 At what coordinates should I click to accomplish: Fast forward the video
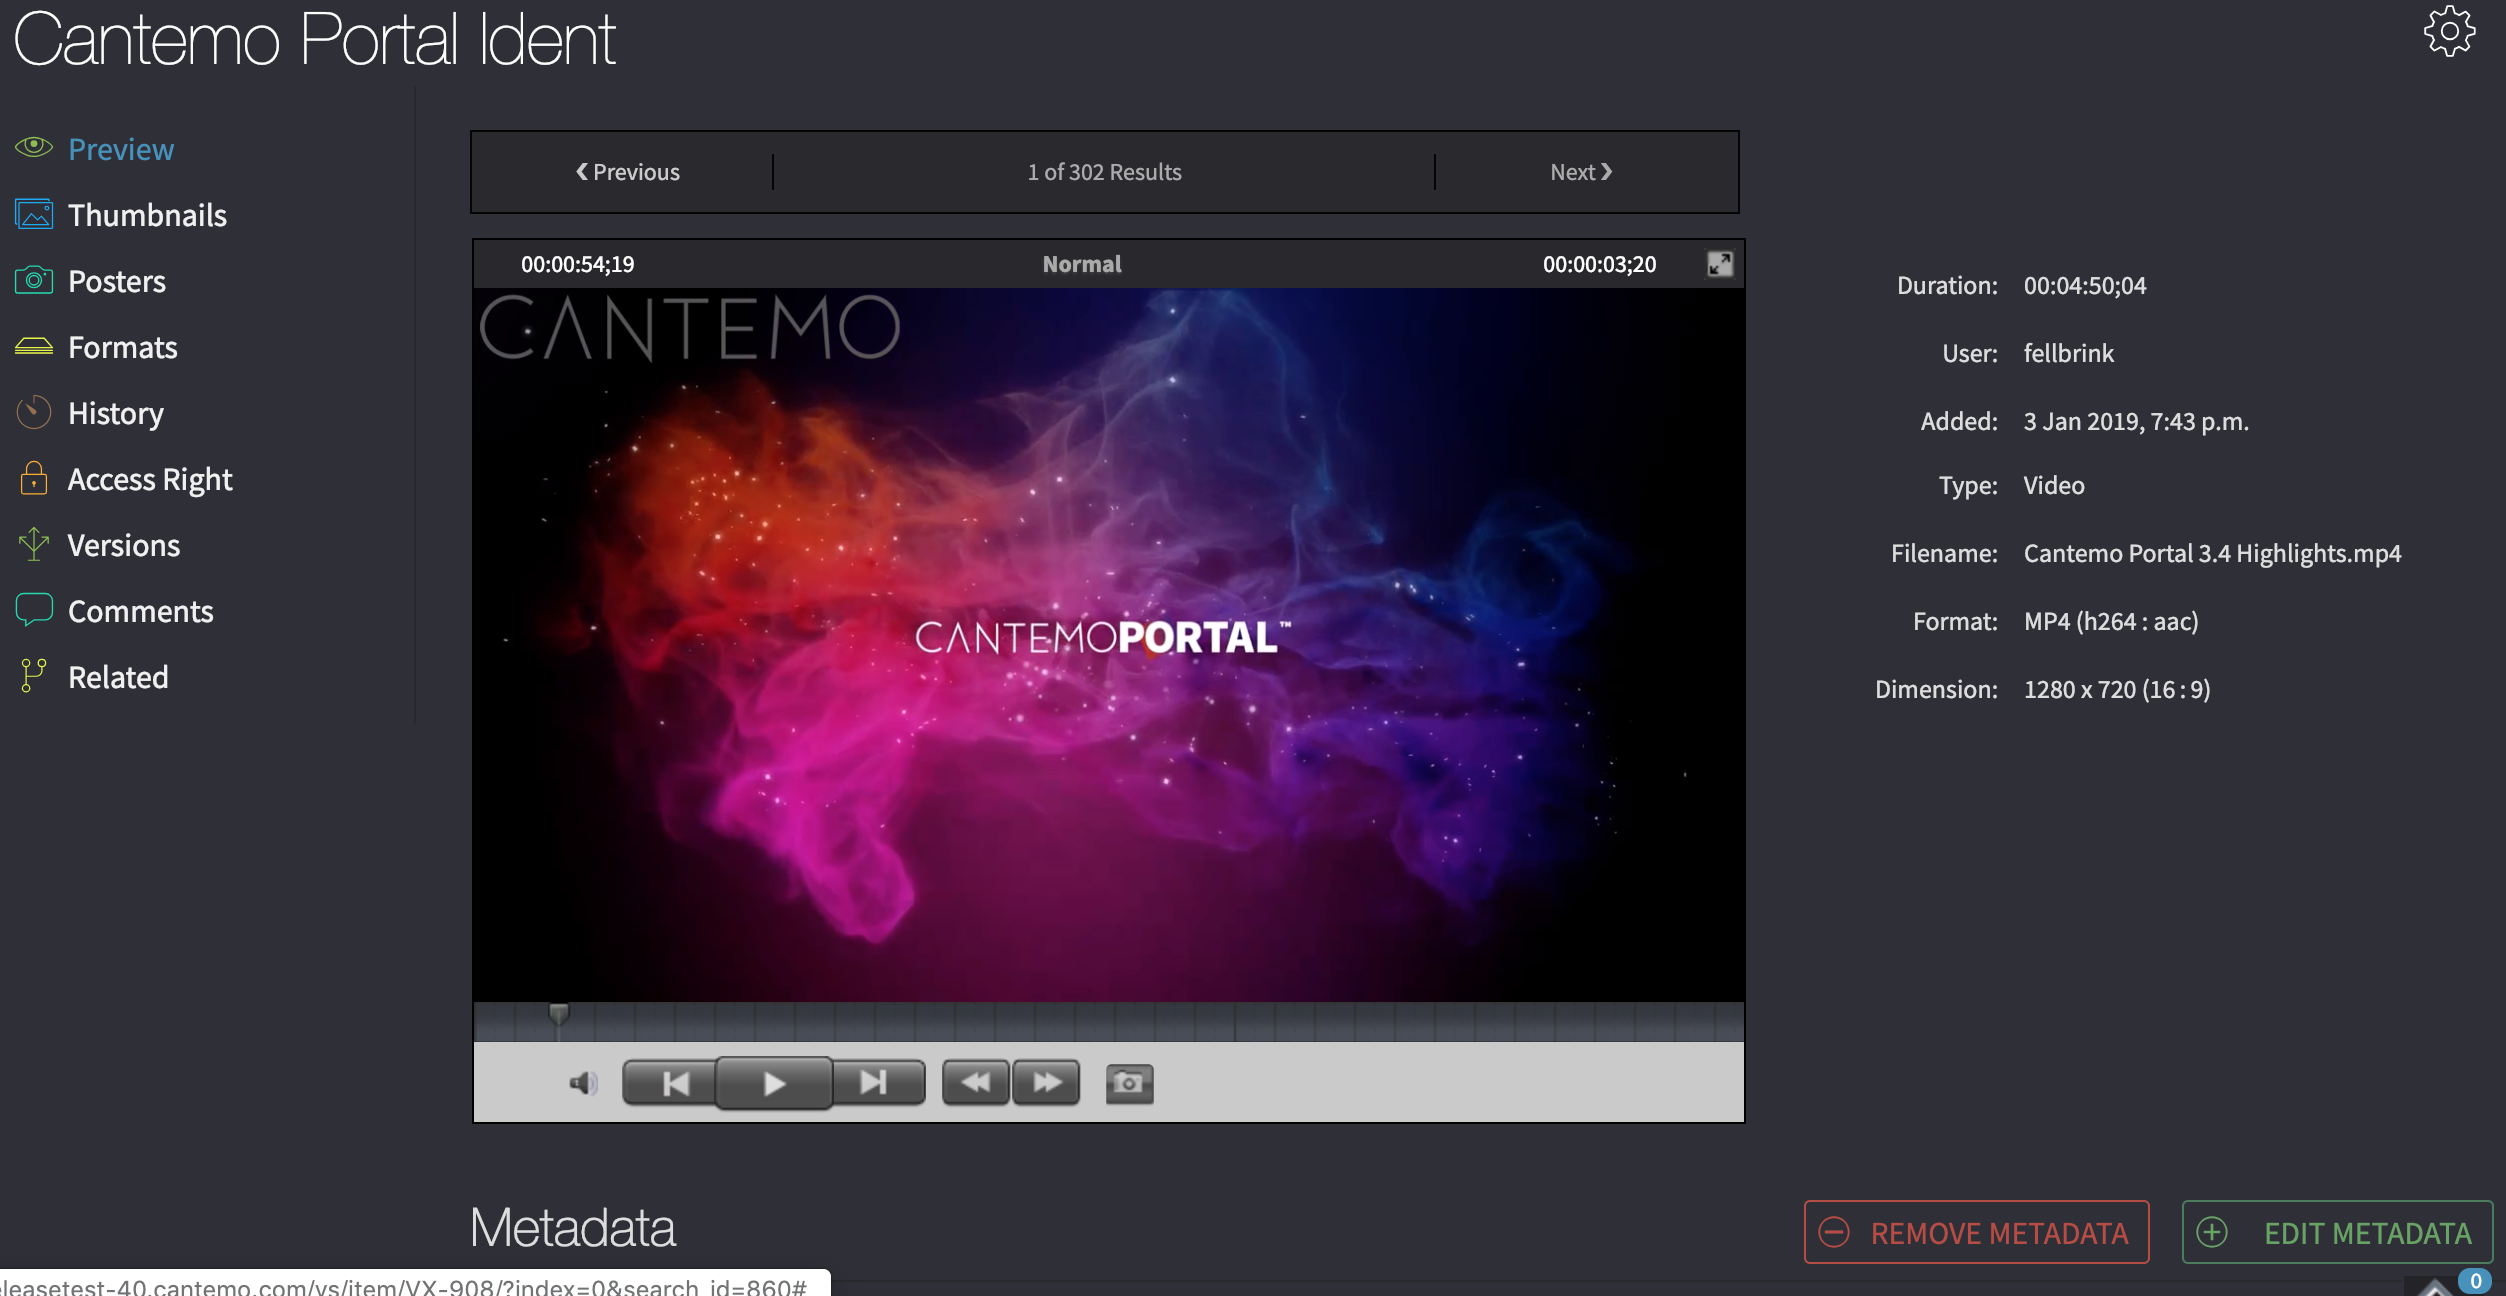coord(1046,1083)
